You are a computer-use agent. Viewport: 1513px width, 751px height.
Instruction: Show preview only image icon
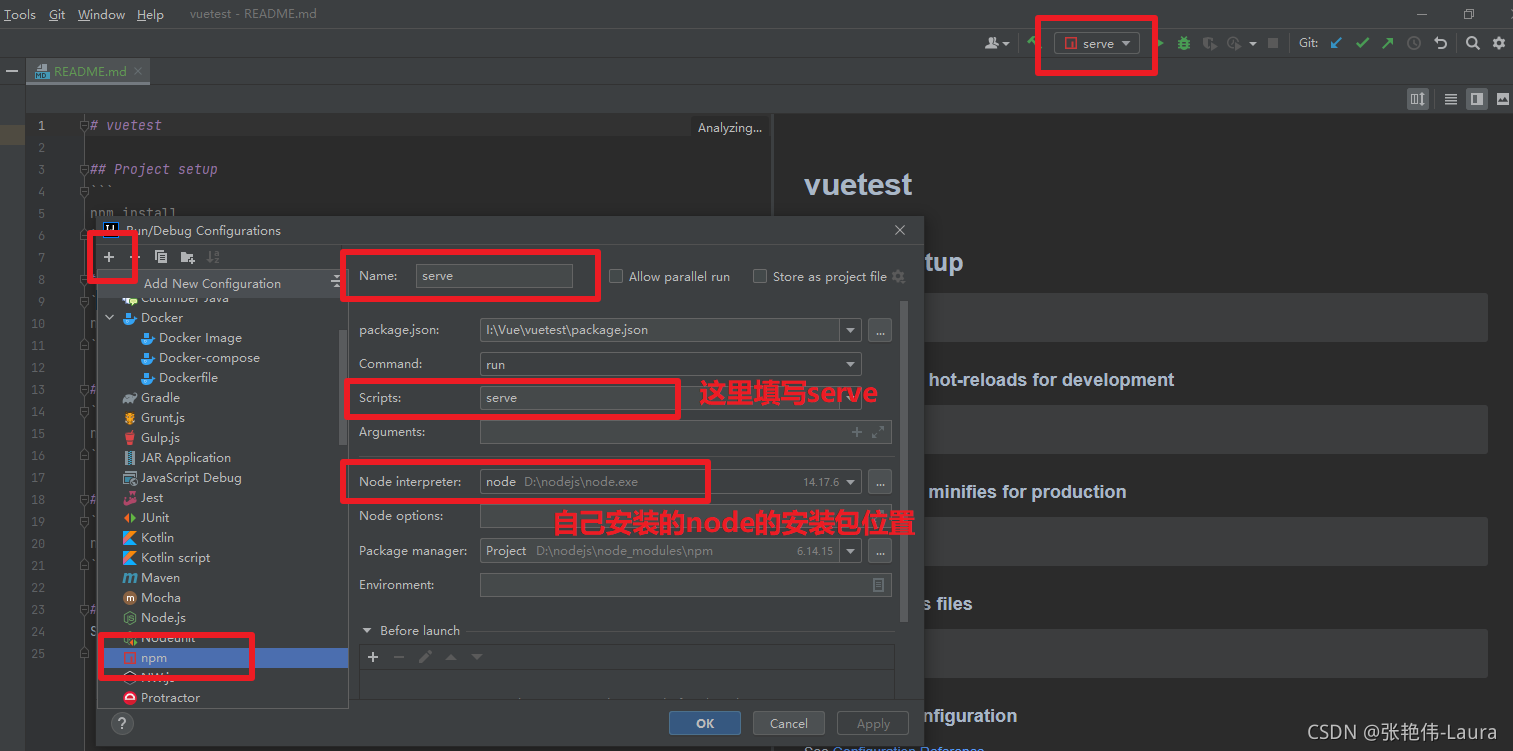pyautogui.click(x=1503, y=99)
